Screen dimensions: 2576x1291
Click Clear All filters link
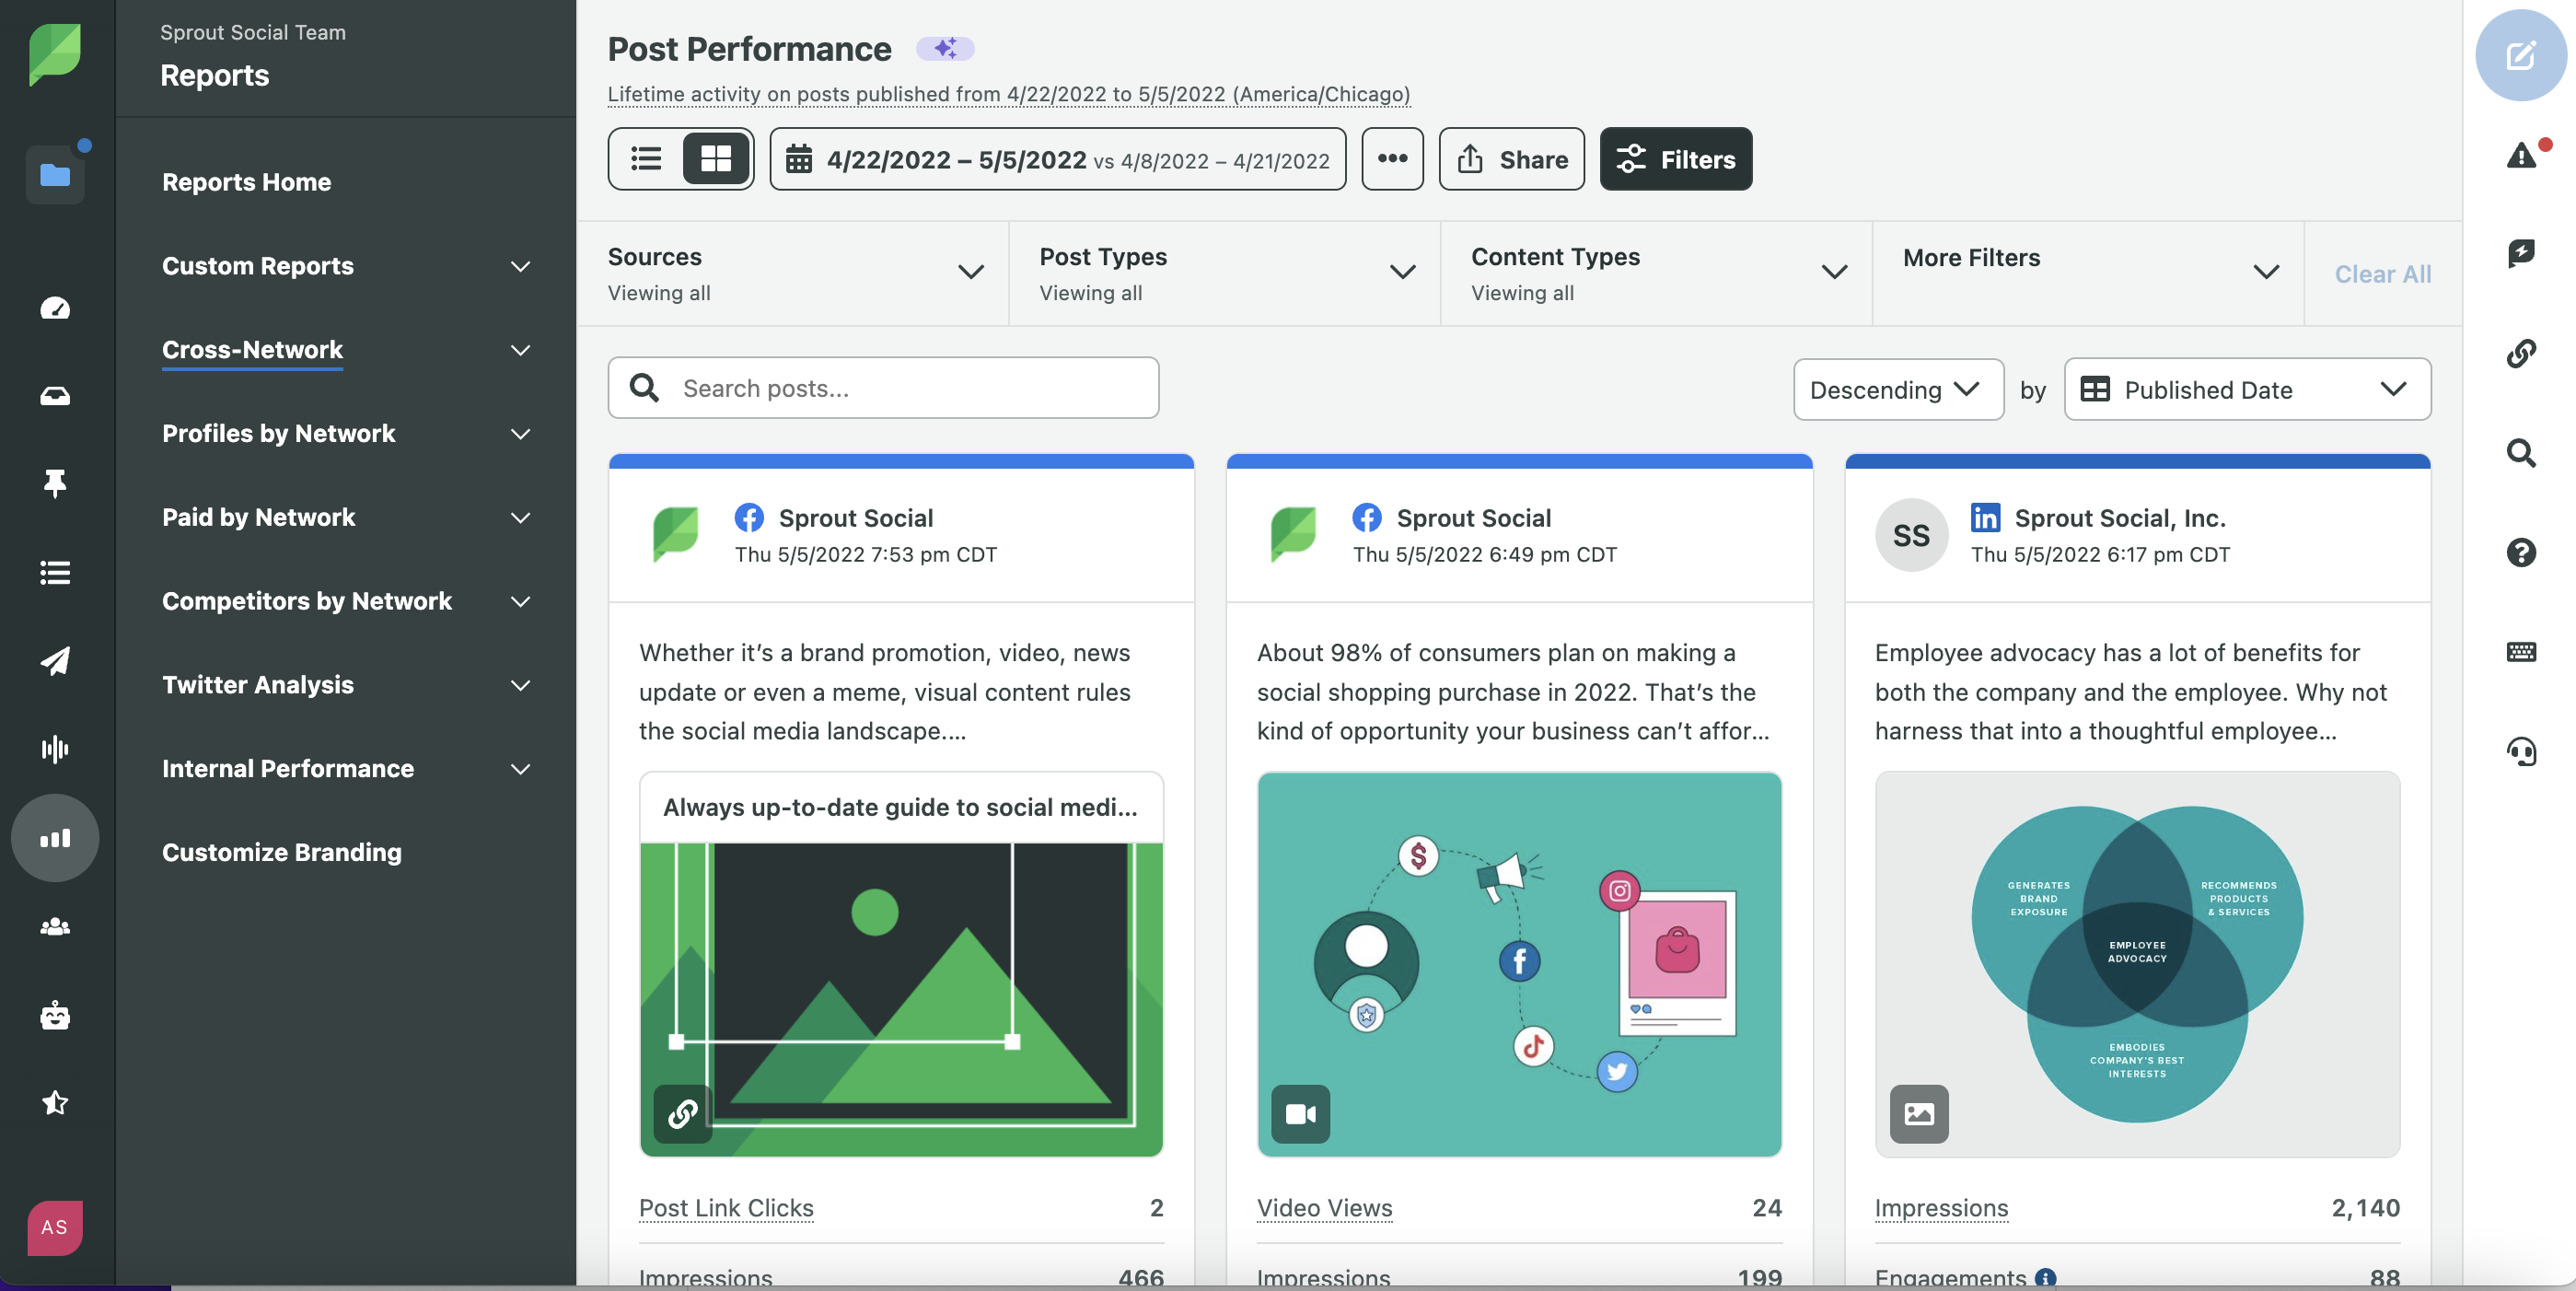point(2382,274)
